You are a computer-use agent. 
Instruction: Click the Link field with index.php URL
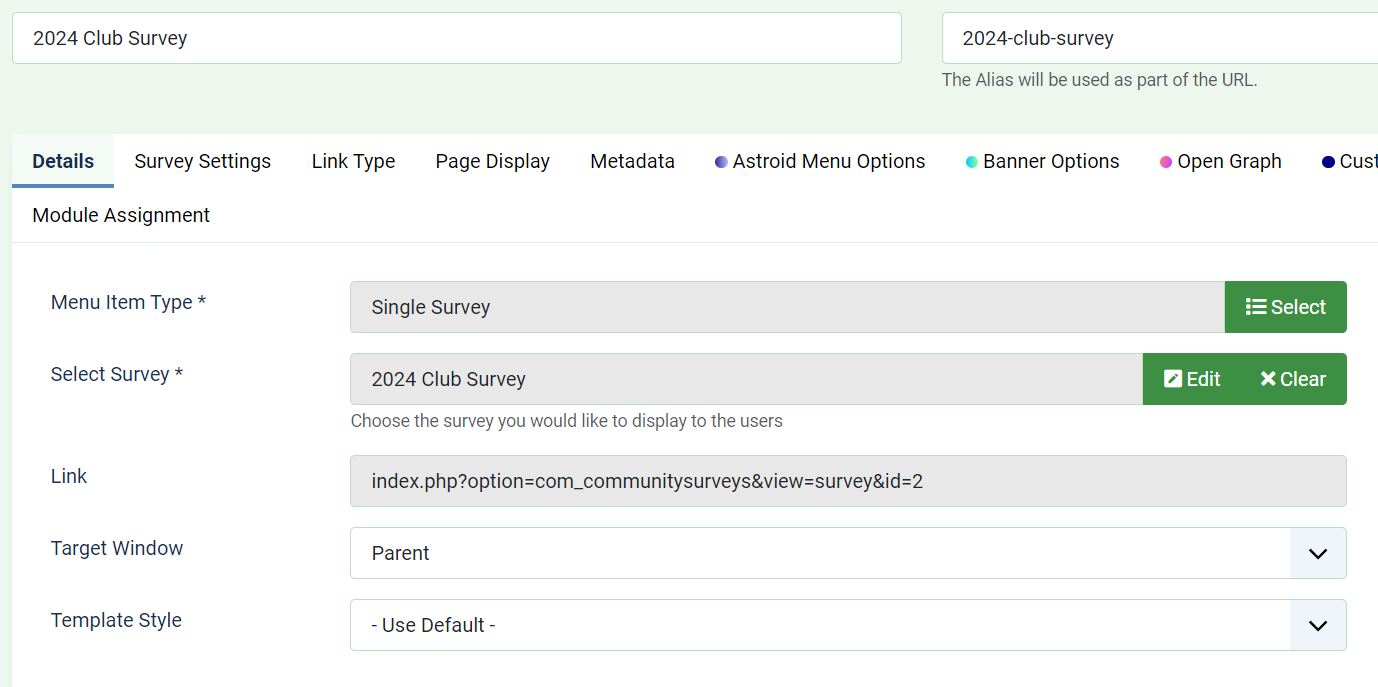click(848, 481)
